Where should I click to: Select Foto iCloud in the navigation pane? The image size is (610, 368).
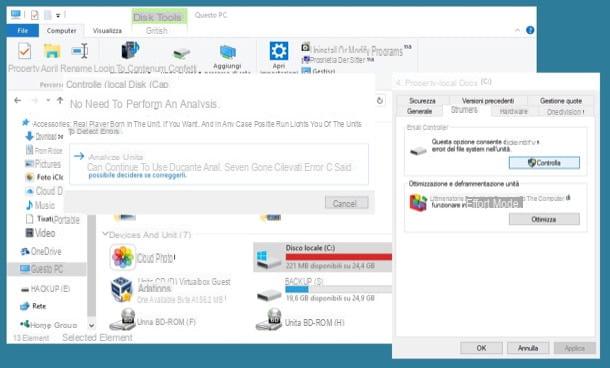[x=44, y=177]
